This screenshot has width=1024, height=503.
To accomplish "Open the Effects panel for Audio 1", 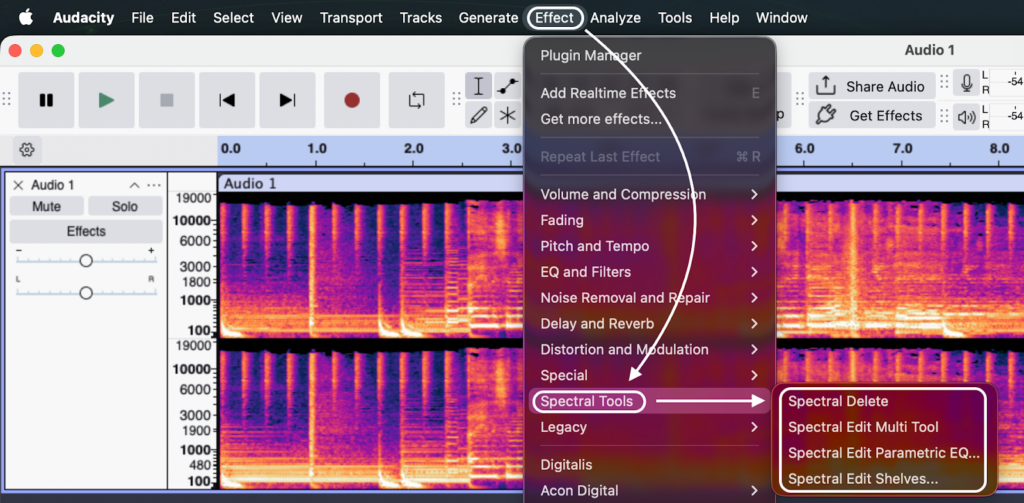I will pos(86,231).
